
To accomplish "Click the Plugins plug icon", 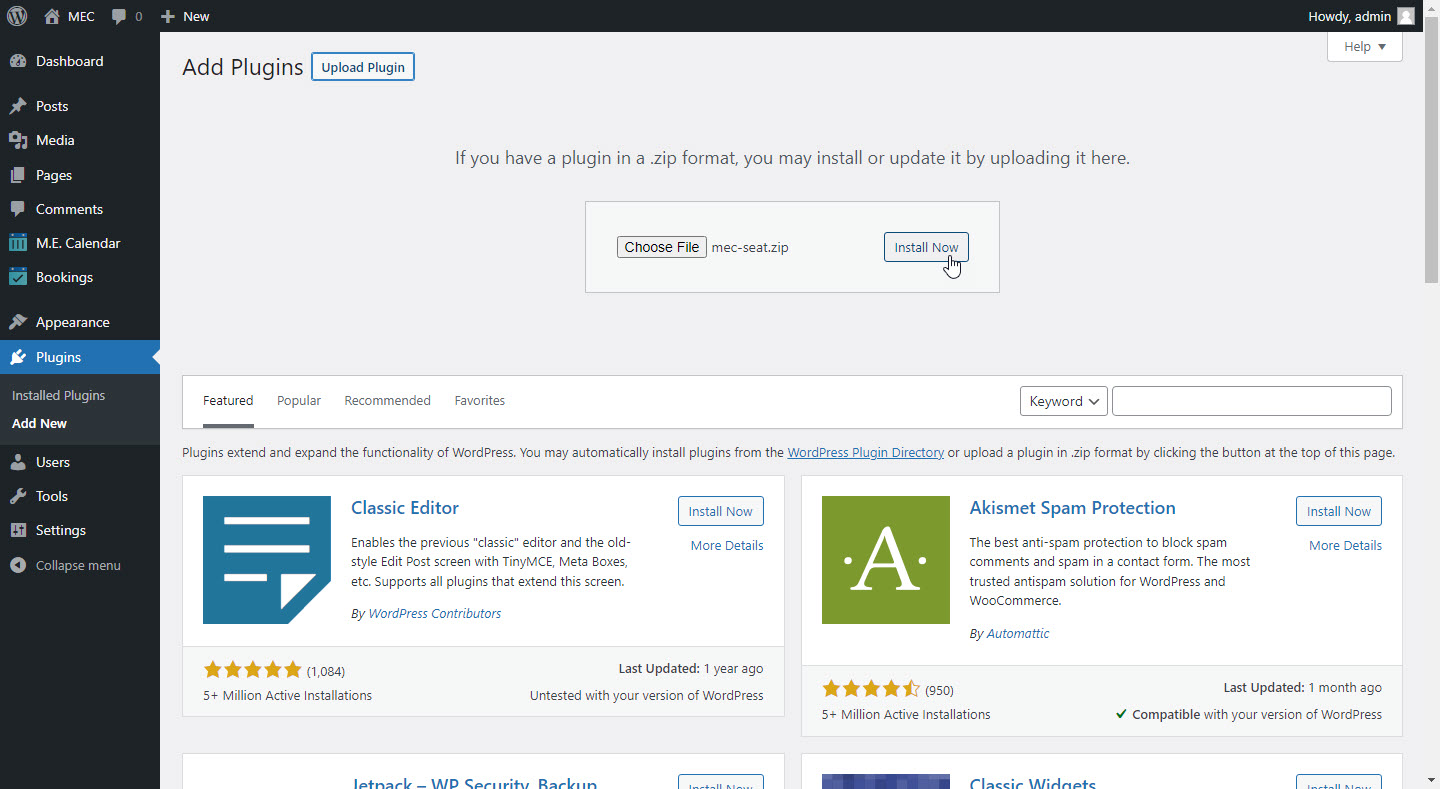I will point(18,357).
